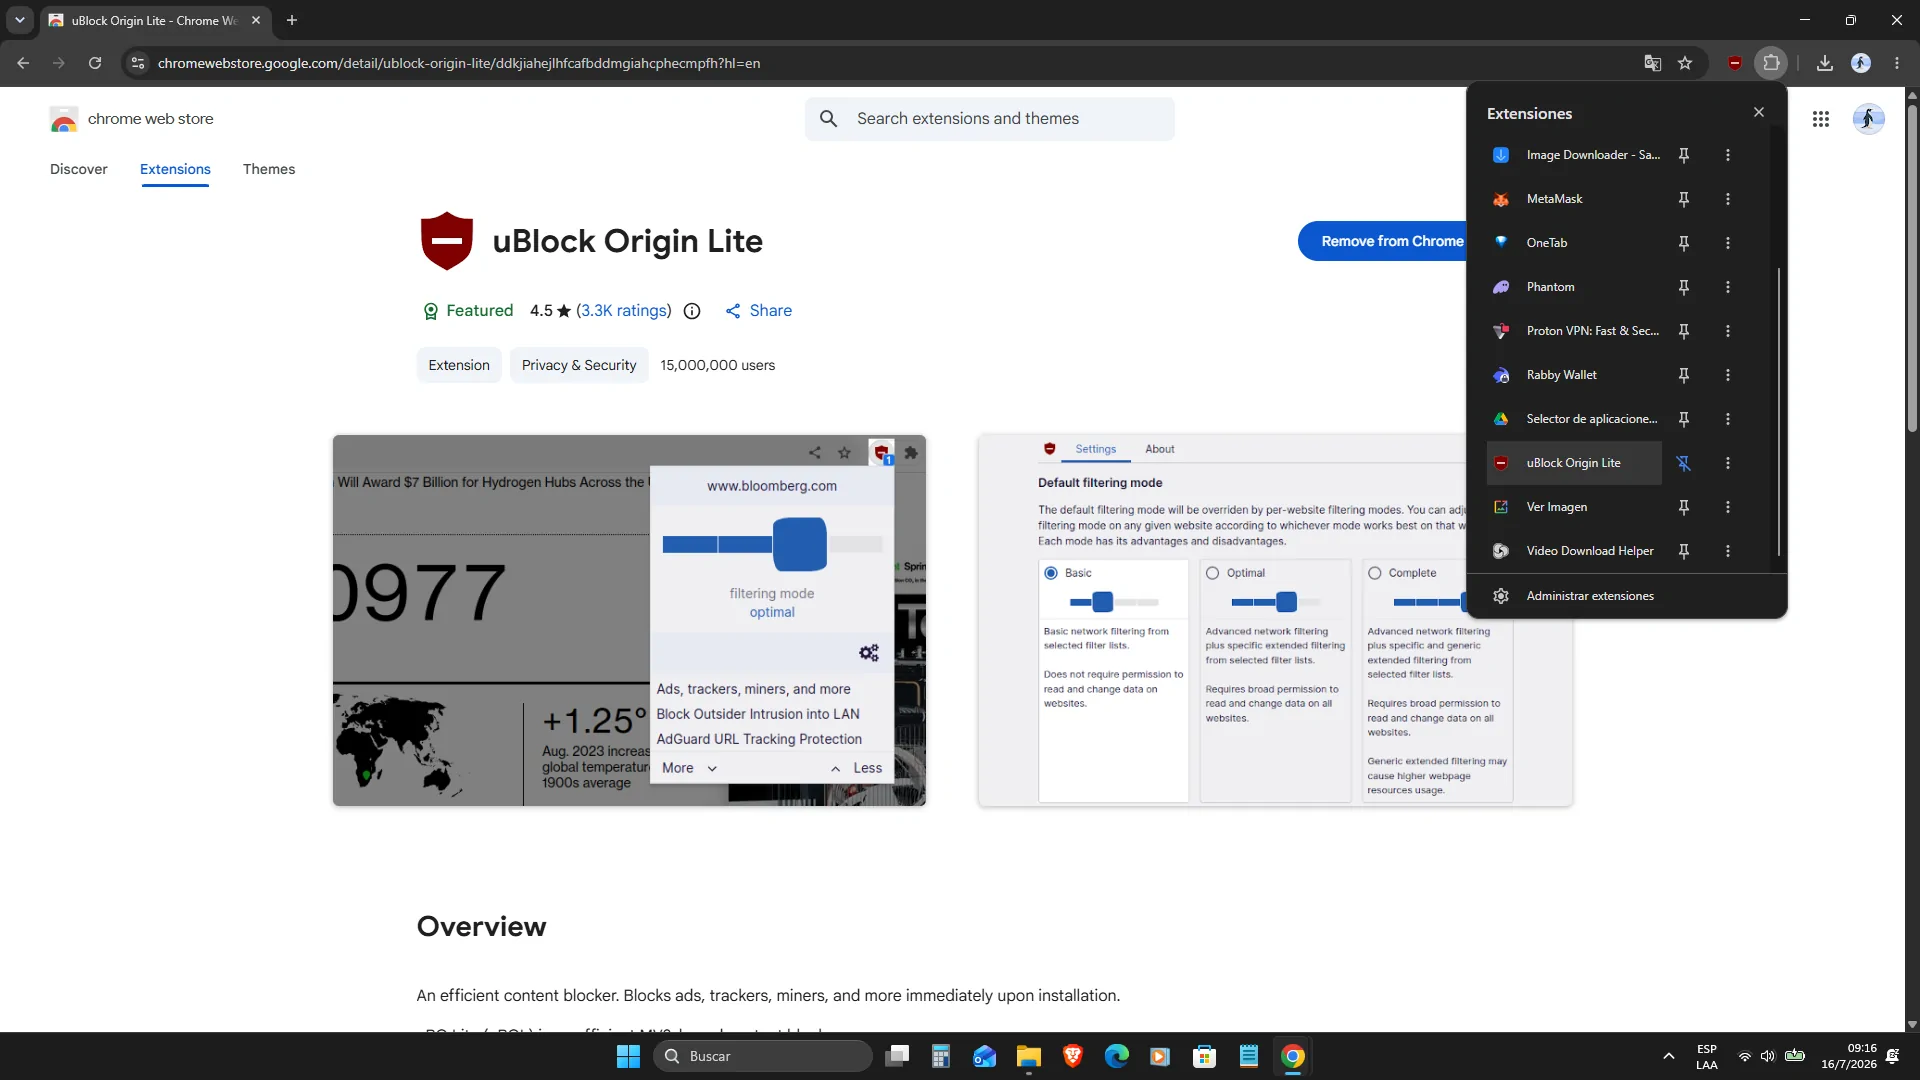Click the Extensions puzzle icon in toolbar
This screenshot has width=1920, height=1080.
1771,63
